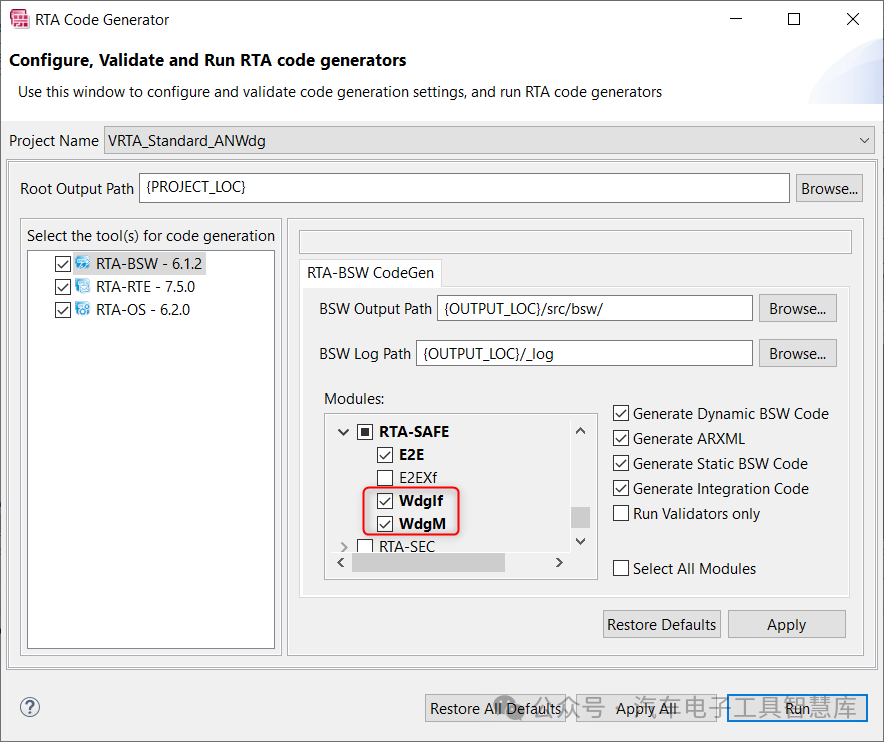Minimize the RTA Code Generator window
884x742 pixels.
click(x=736, y=19)
